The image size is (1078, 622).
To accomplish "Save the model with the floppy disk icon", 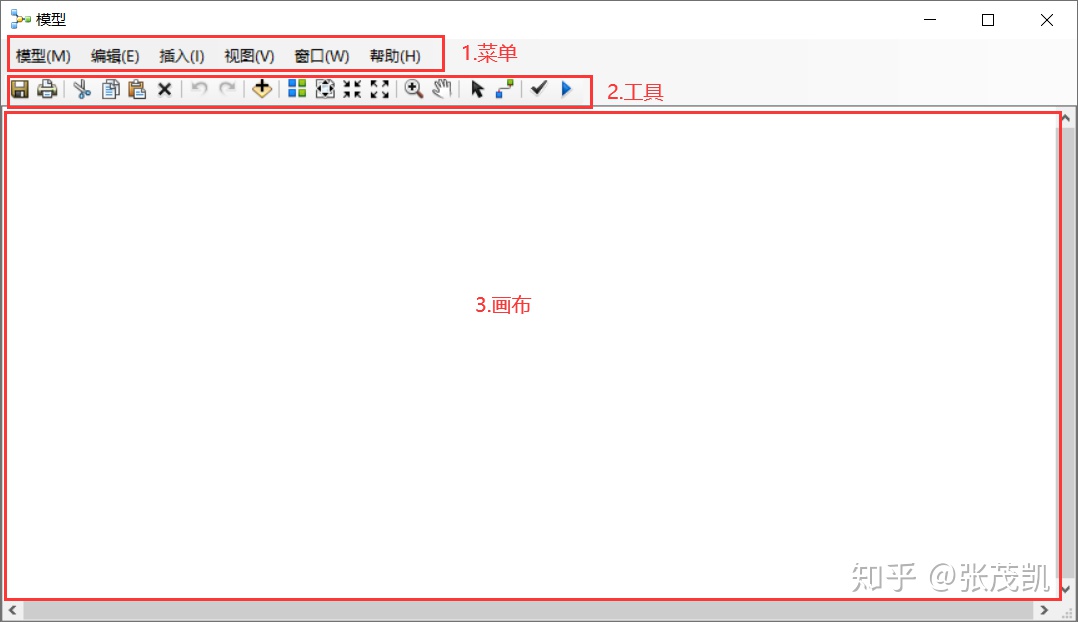I will pyautogui.click(x=20, y=89).
